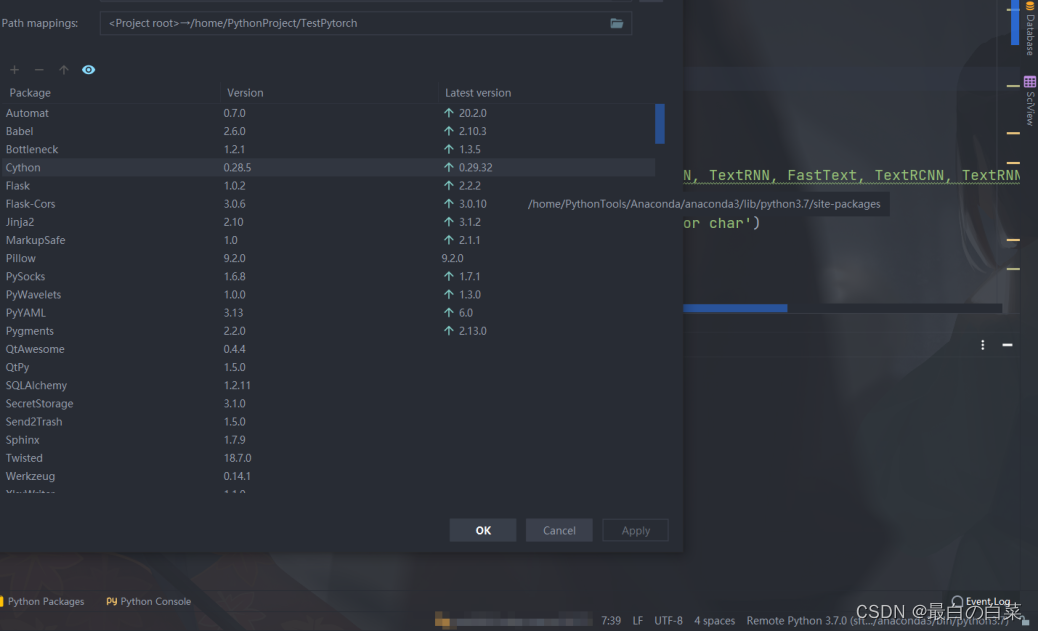Screen dimensions: 1038x631
Task: Click the three-dot options icon in tool window
Action: pyautogui.click(x=982, y=345)
